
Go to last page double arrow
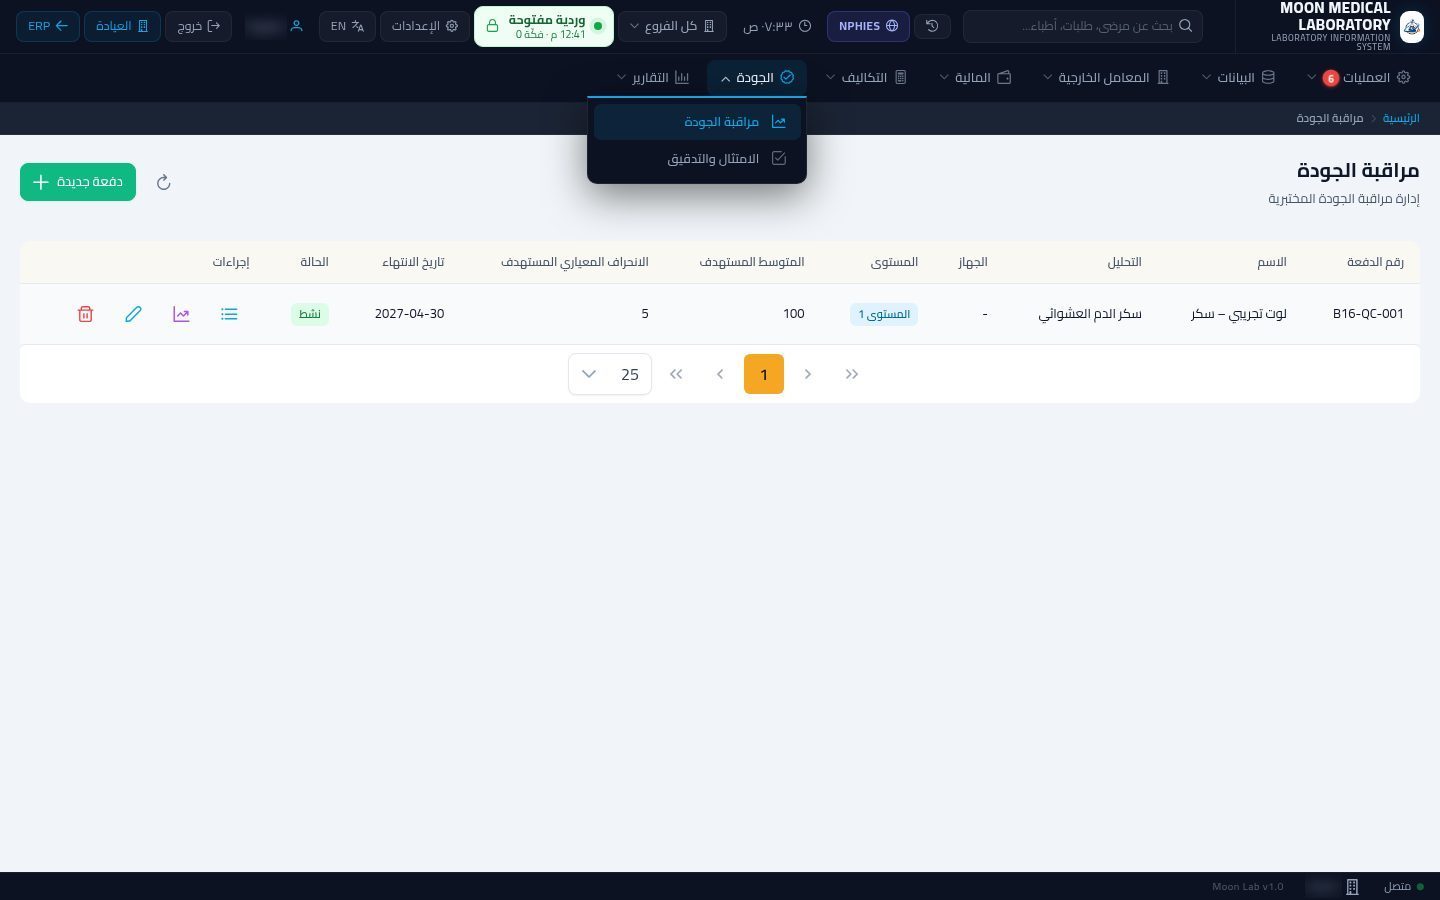pyautogui.click(x=676, y=374)
